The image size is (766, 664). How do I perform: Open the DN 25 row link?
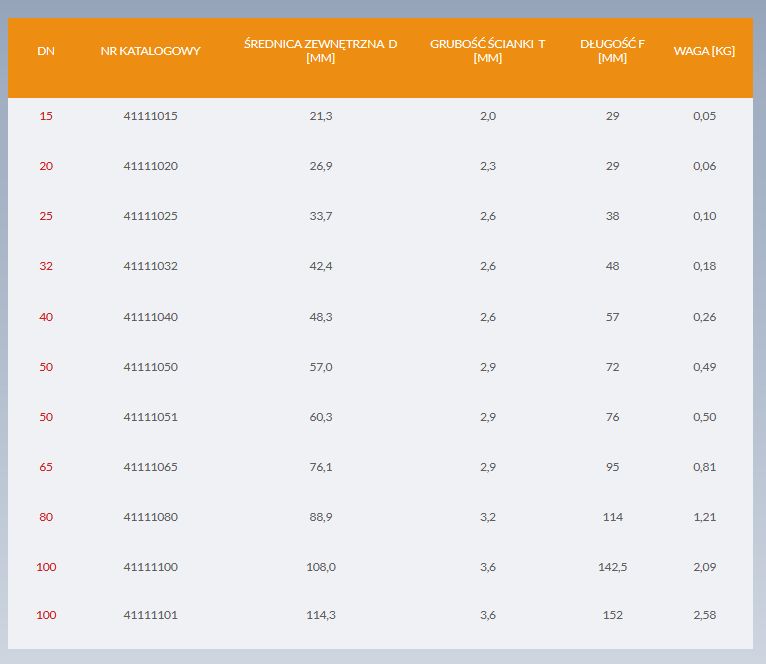(46, 216)
